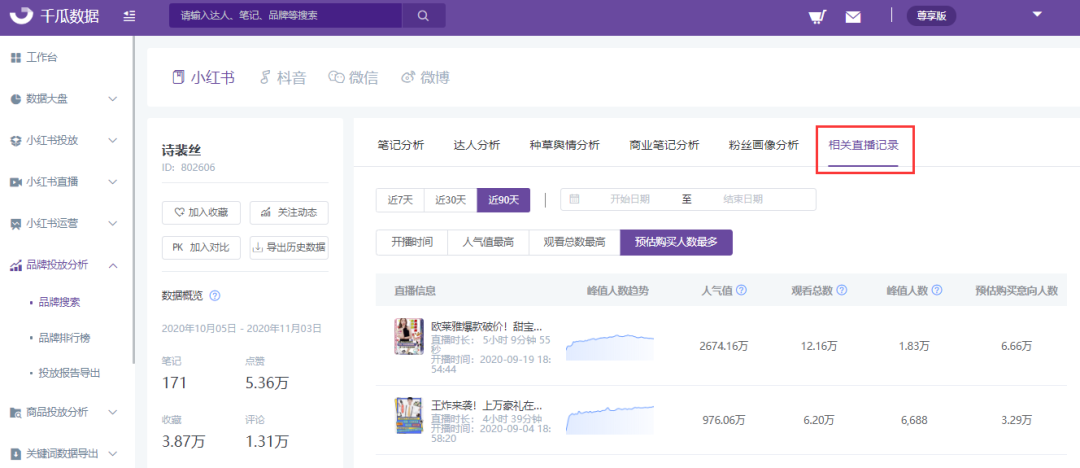The height and width of the screenshot is (468, 1080).
Task: Expand the 小红书直播 chevron
Action: pos(114,182)
